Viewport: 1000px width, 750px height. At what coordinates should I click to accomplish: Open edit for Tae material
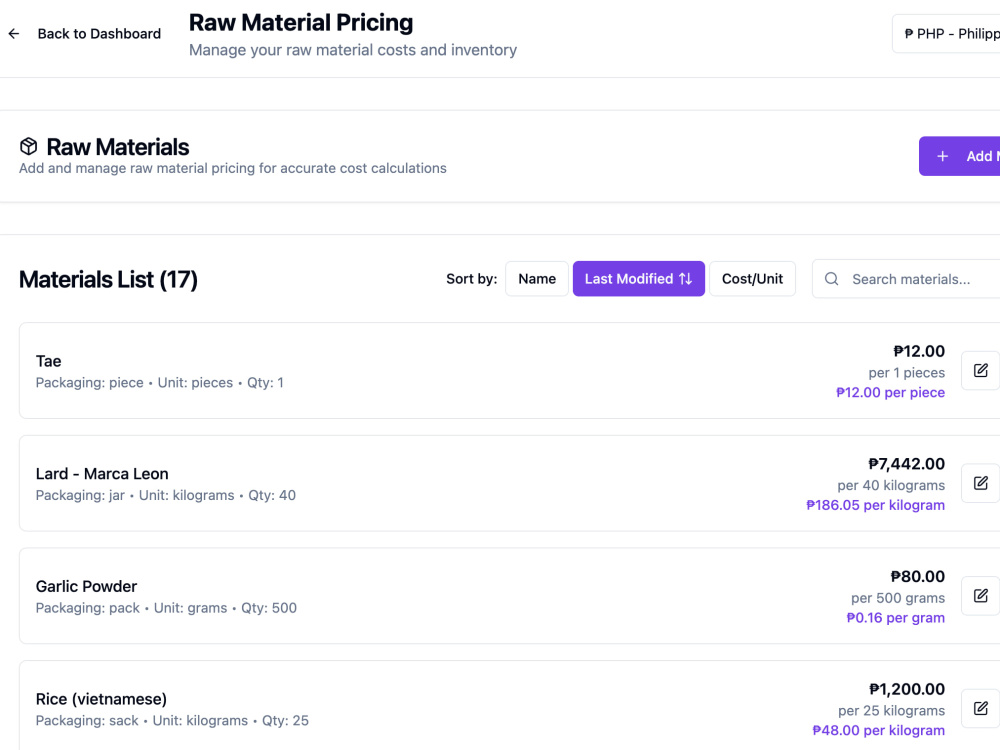coord(980,371)
